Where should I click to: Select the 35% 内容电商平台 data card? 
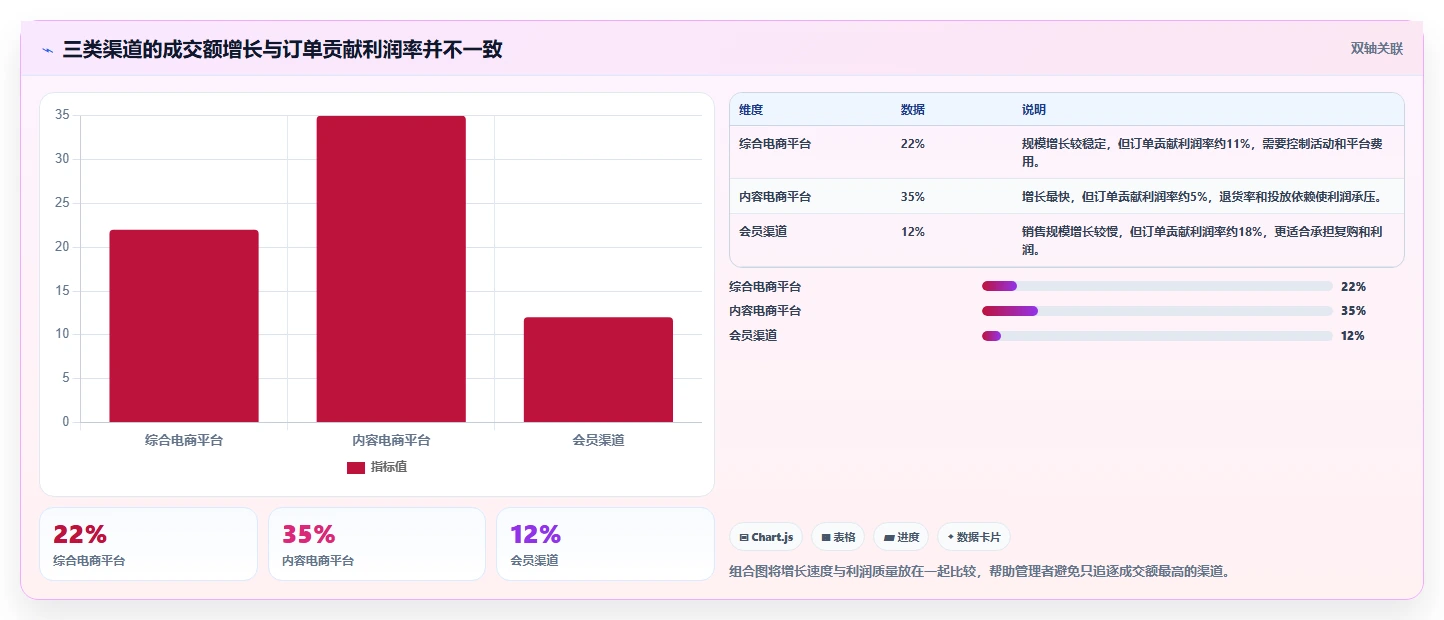tap(377, 544)
